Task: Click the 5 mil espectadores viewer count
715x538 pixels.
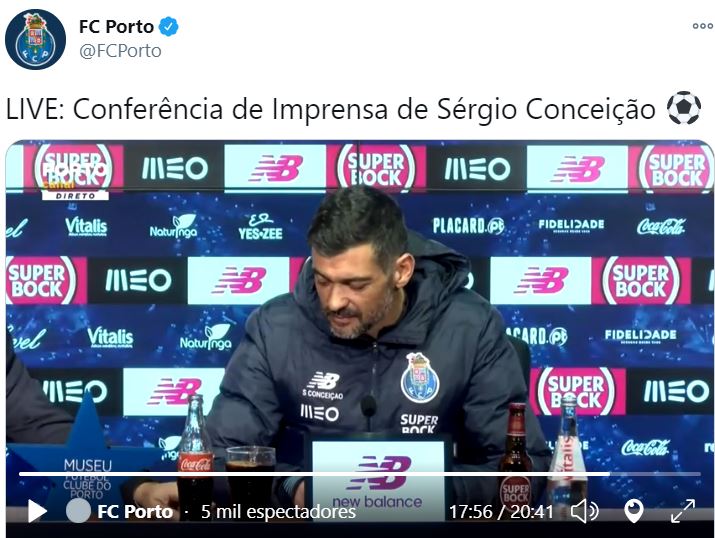Action: (x=278, y=512)
